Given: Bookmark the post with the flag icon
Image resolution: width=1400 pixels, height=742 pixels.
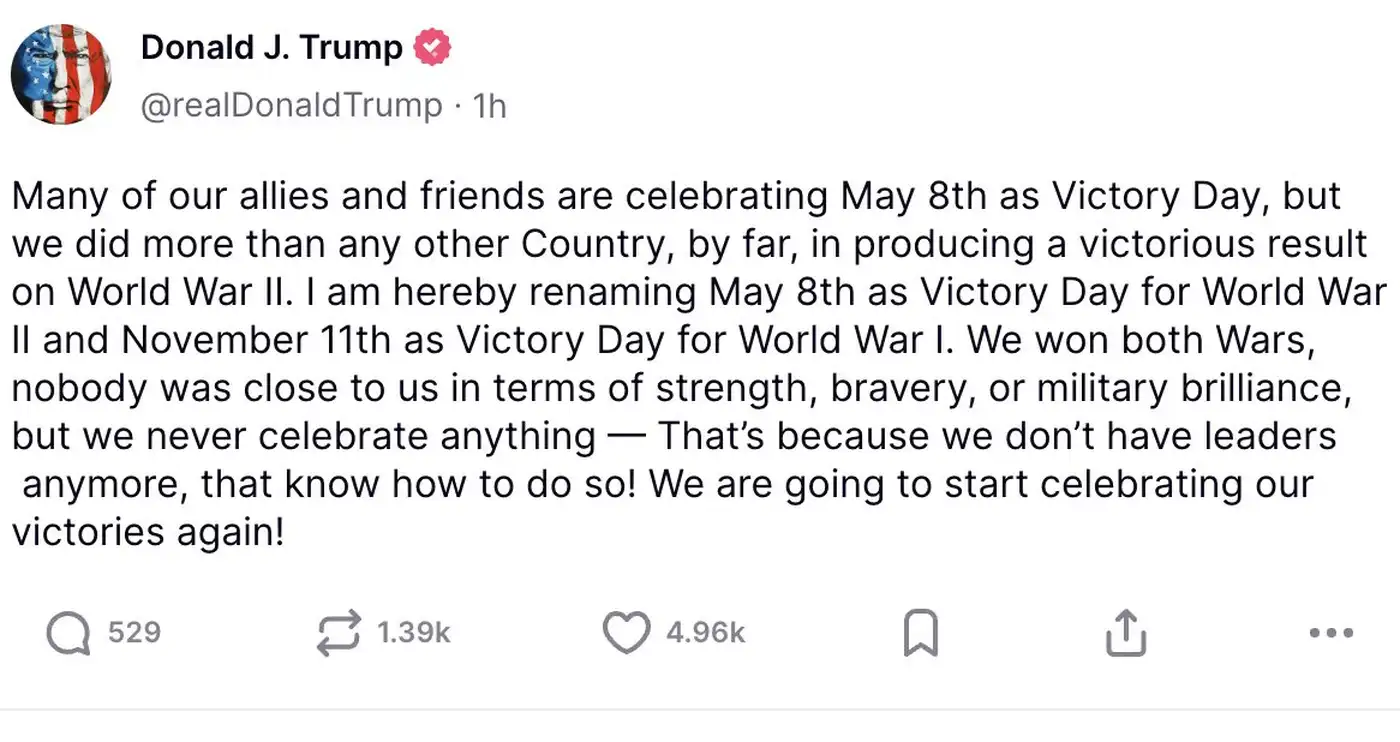Looking at the screenshot, I should tap(922, 630).
